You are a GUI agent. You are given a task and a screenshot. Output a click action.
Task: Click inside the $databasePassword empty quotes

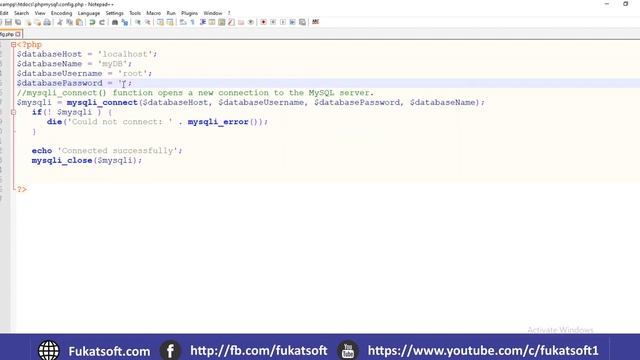(122, 83)
